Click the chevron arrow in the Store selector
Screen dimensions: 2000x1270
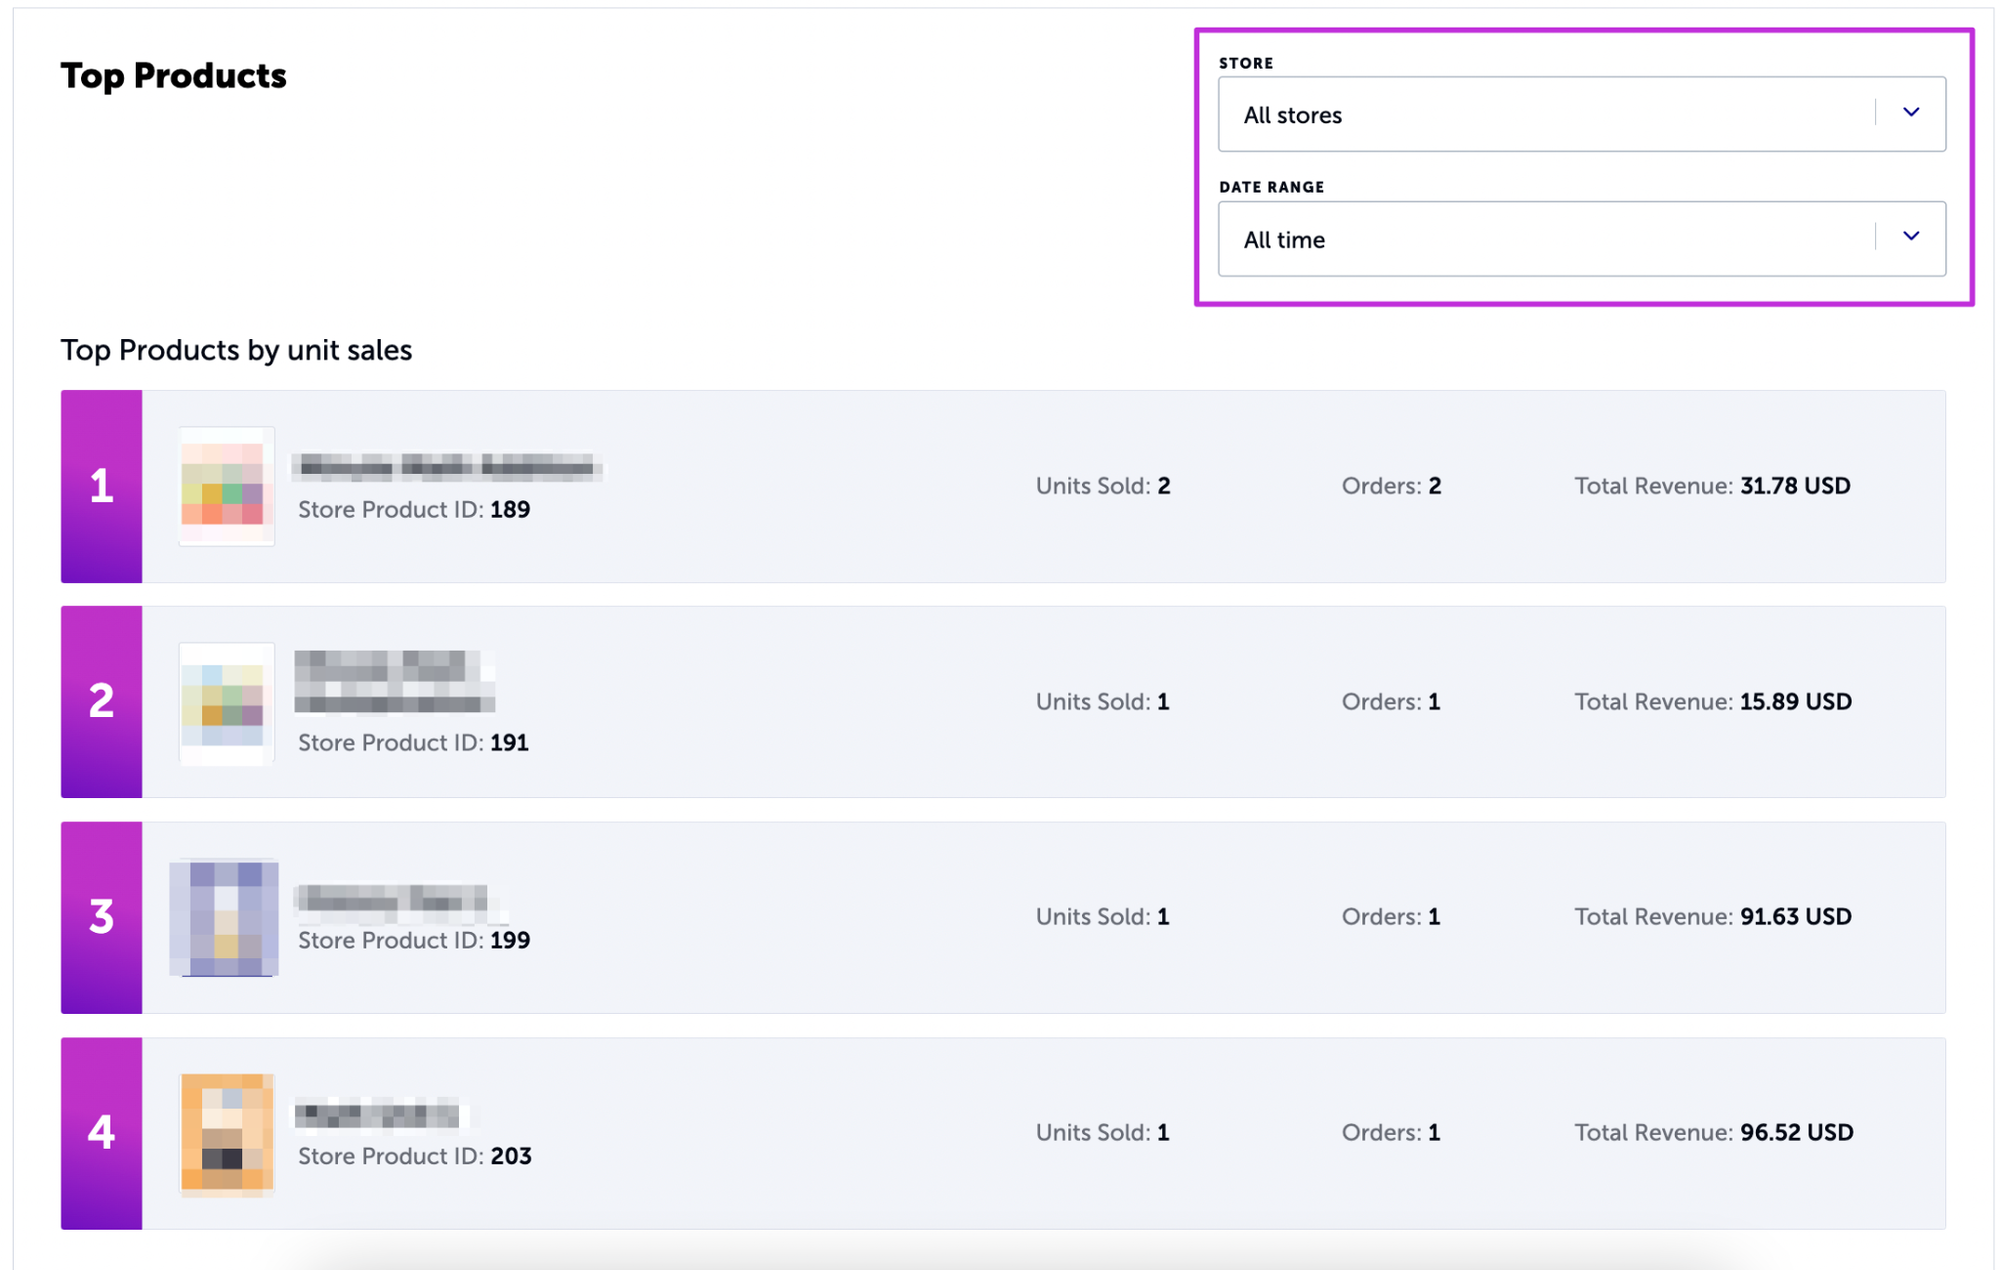[x=1911, y=112]
